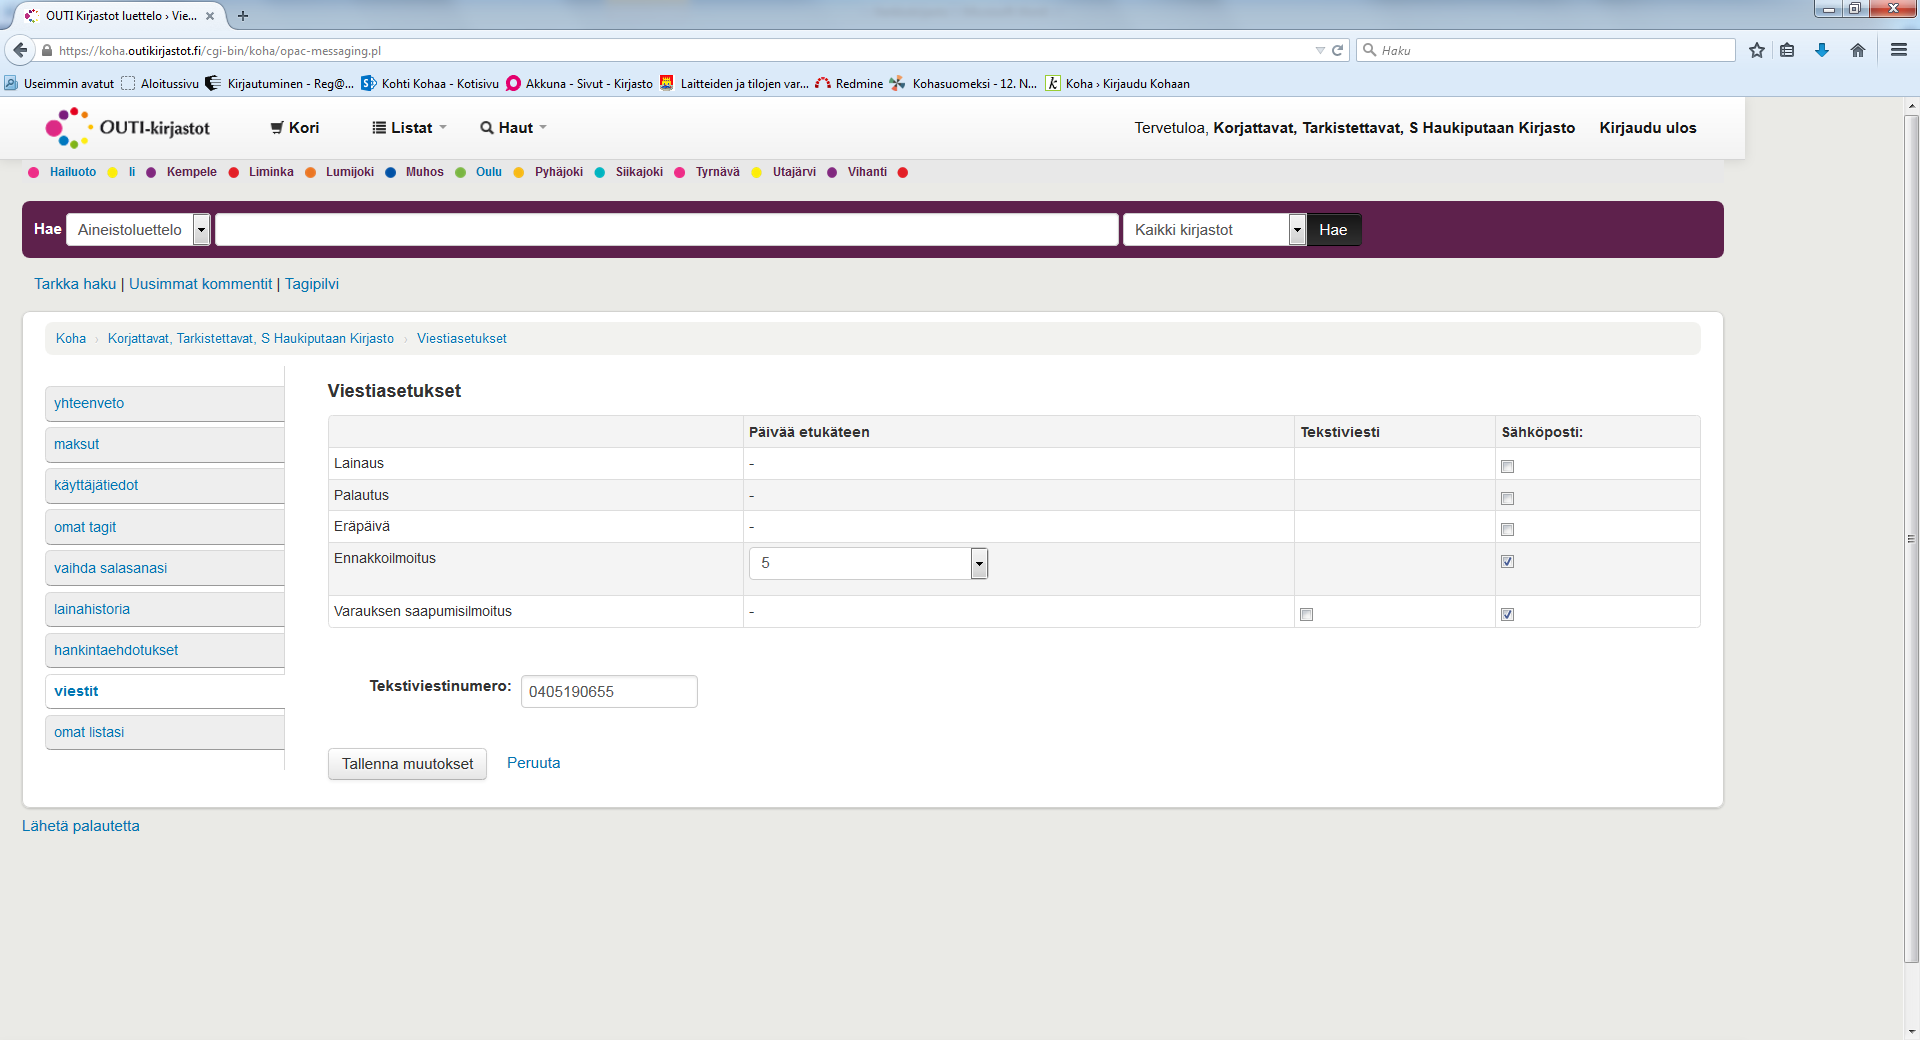The image size is (1920, 1040).
Task: Open the Akkuna - Sivut - Kirjasto bookmark
Action: [580, 84]
